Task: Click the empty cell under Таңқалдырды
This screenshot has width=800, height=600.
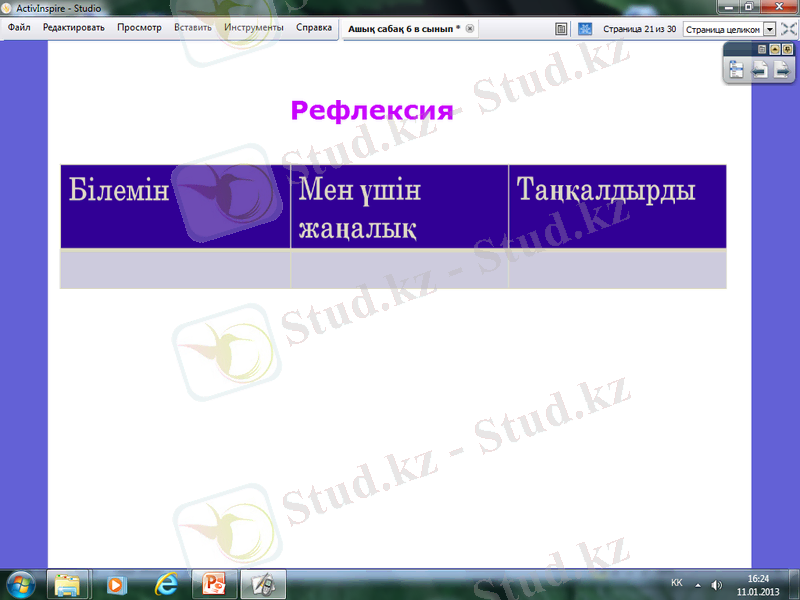Action: [617, 269]
